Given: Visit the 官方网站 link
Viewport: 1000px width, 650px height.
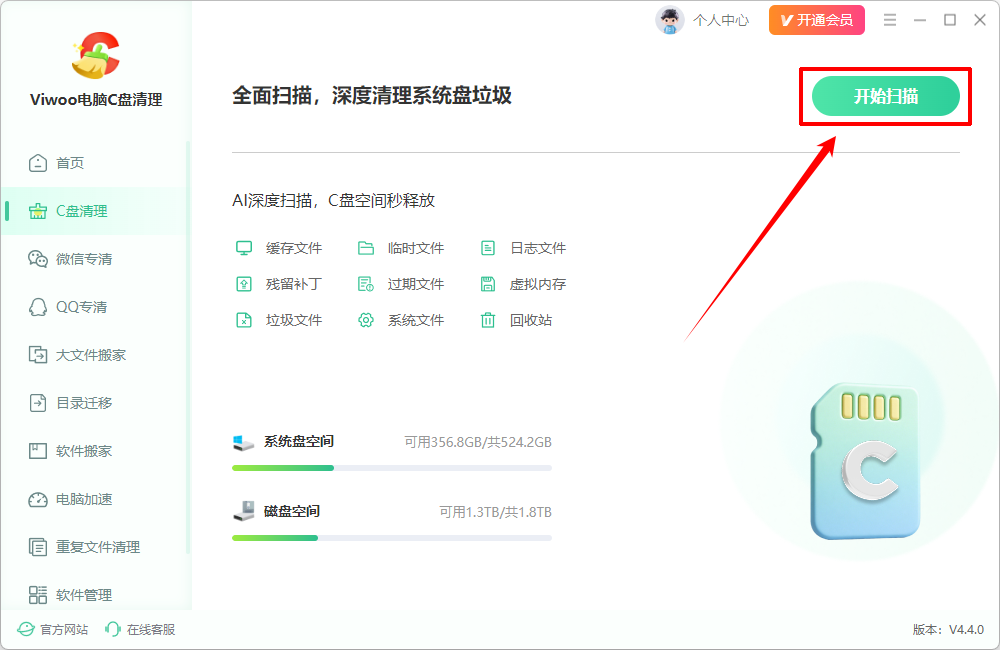Looking at the screenshot, I should pos(53,630).
